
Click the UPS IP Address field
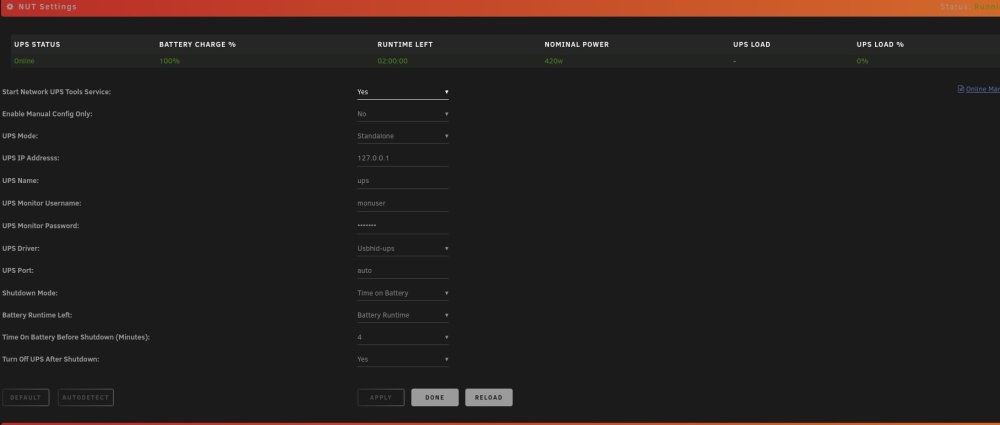(x=402, y=158)
